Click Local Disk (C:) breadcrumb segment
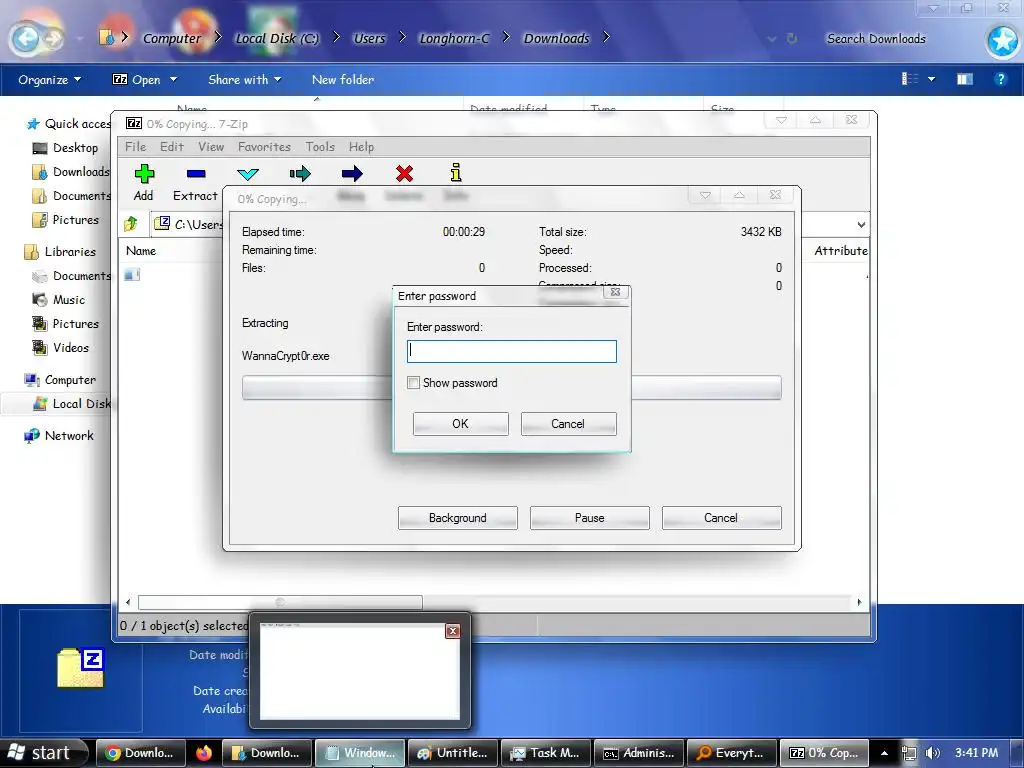The height and width of the screenshot is (768, 1024). click(x=277, y=39)
